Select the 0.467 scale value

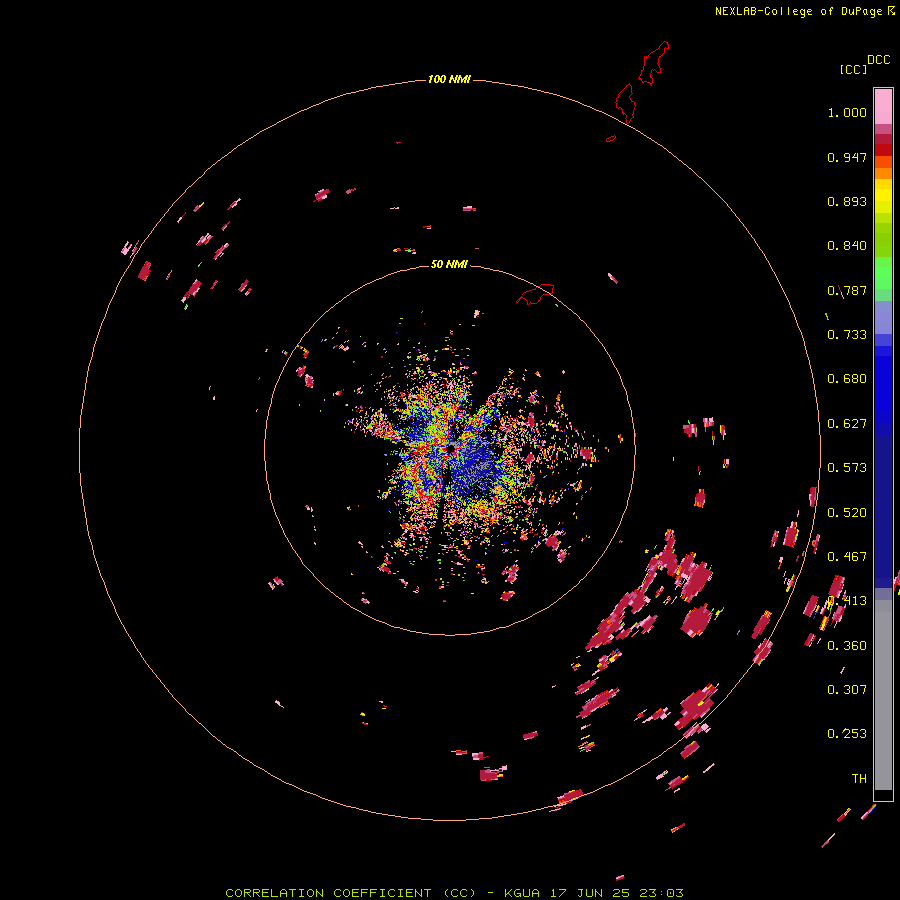pos(847,557)
